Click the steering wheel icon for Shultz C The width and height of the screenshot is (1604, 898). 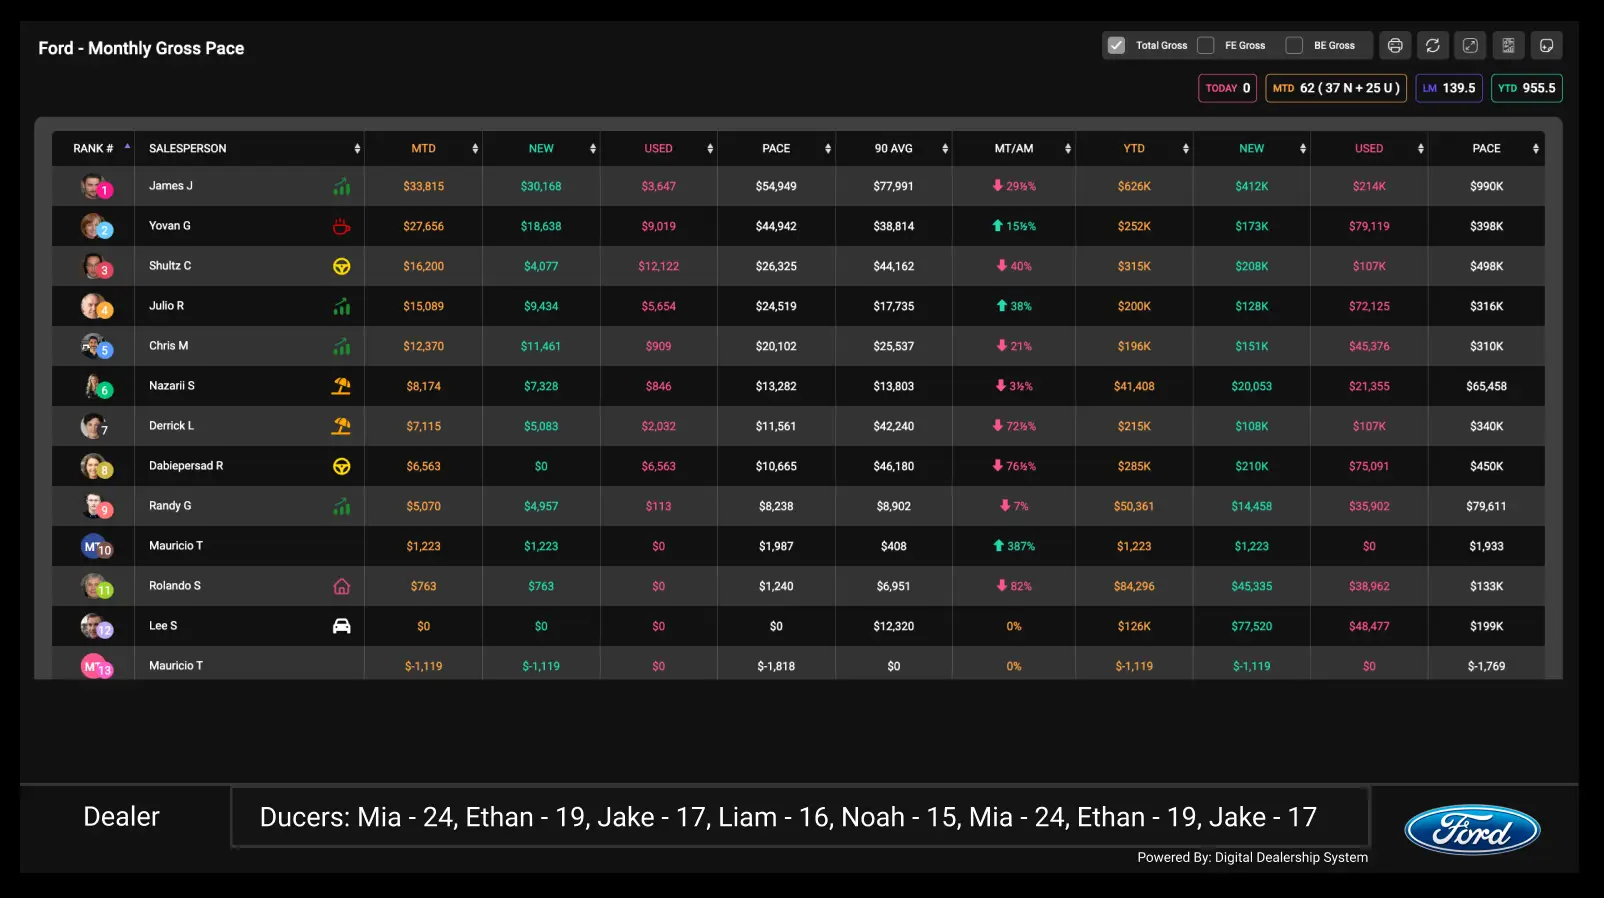coord(342,266)
